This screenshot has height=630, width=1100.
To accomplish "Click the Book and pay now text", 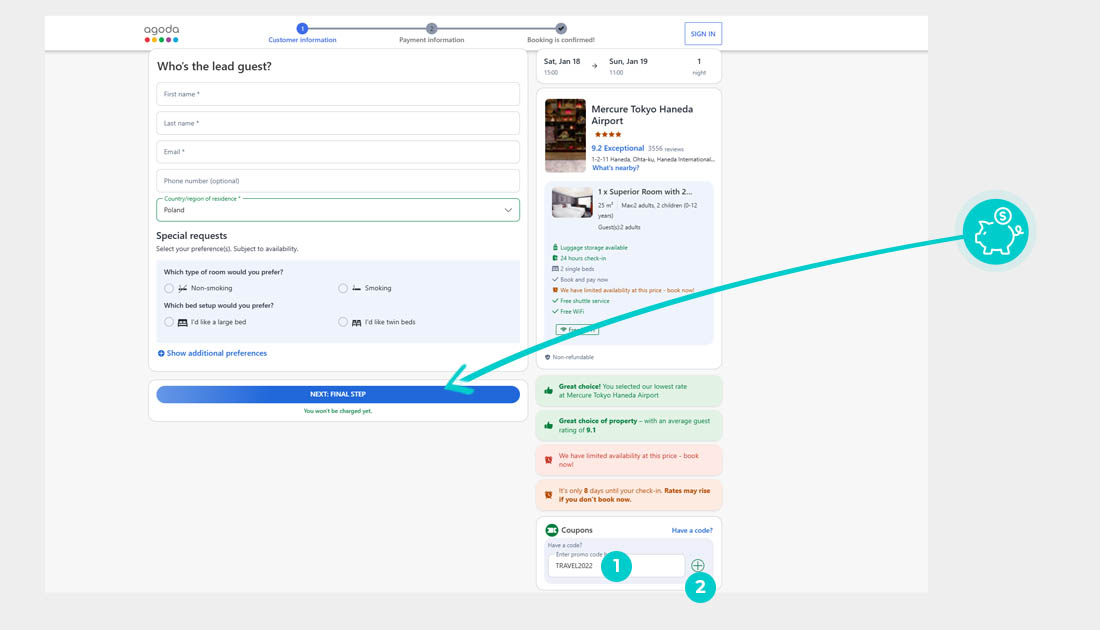I will pyautogui.click(x=584, y=279).
